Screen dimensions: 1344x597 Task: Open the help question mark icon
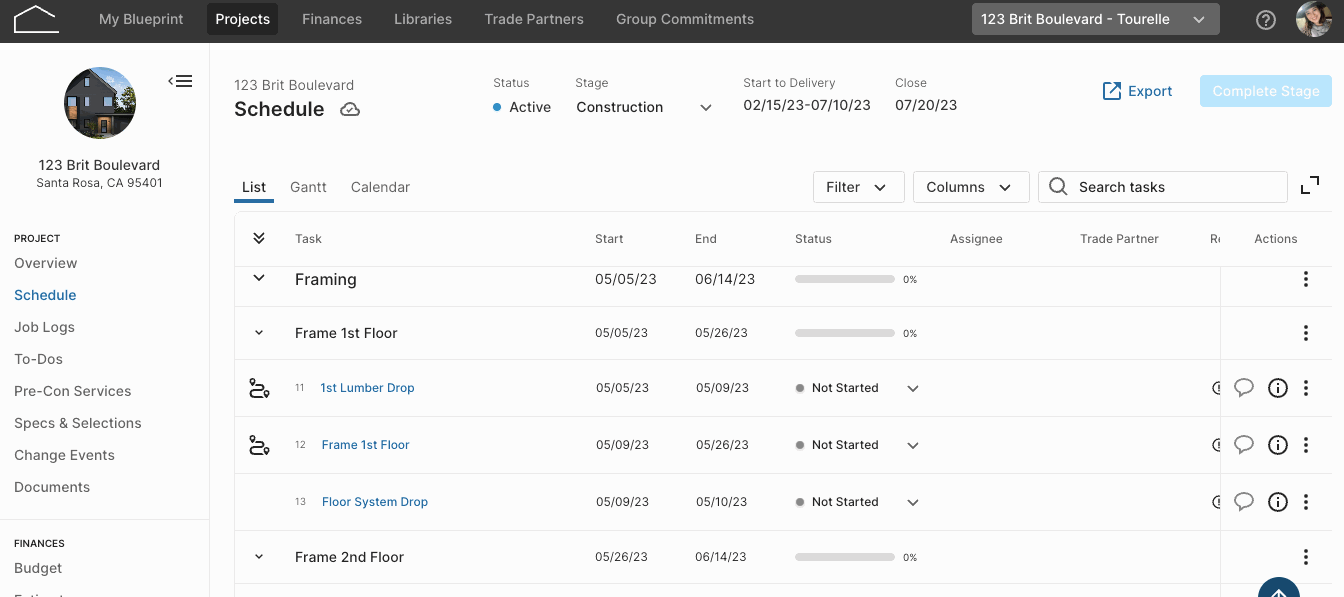(x=1266, y=20)
